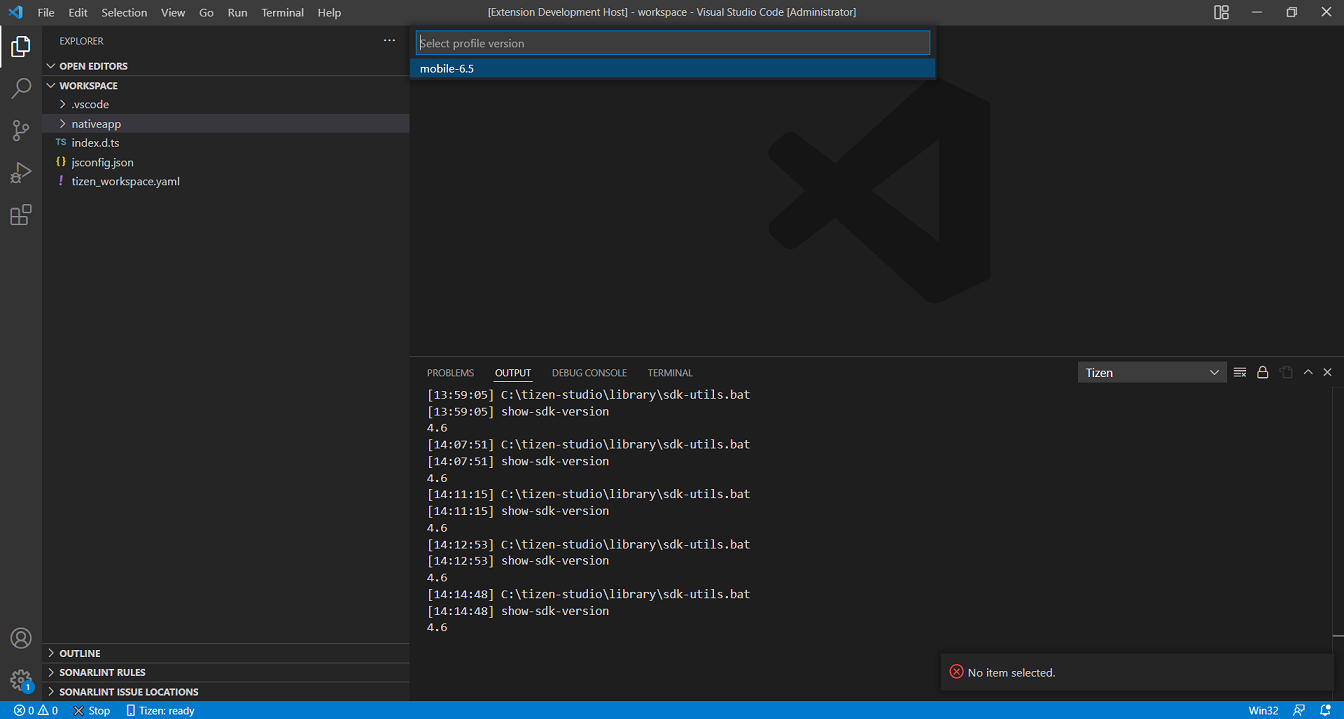Expand the OUTLINE section
Image resolution: width=1344 pixels, height=719 pixels.
click(80, 653)
